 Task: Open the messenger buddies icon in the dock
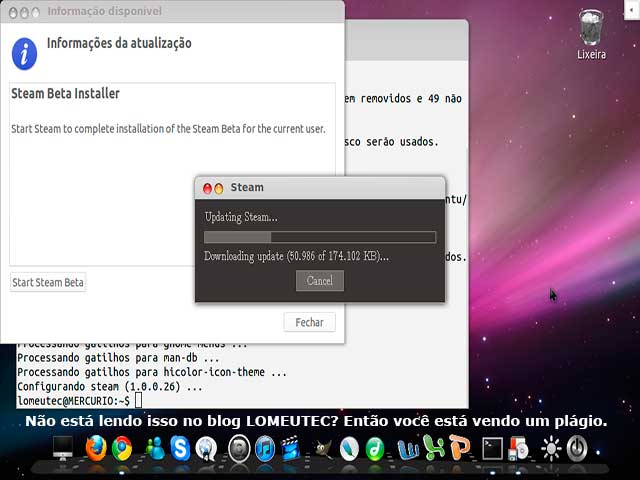155,449
